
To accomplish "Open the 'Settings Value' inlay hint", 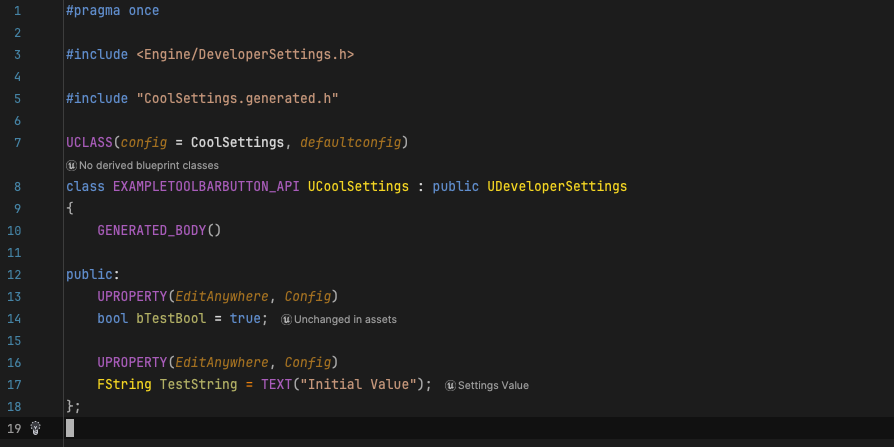I will click(487, 385).
